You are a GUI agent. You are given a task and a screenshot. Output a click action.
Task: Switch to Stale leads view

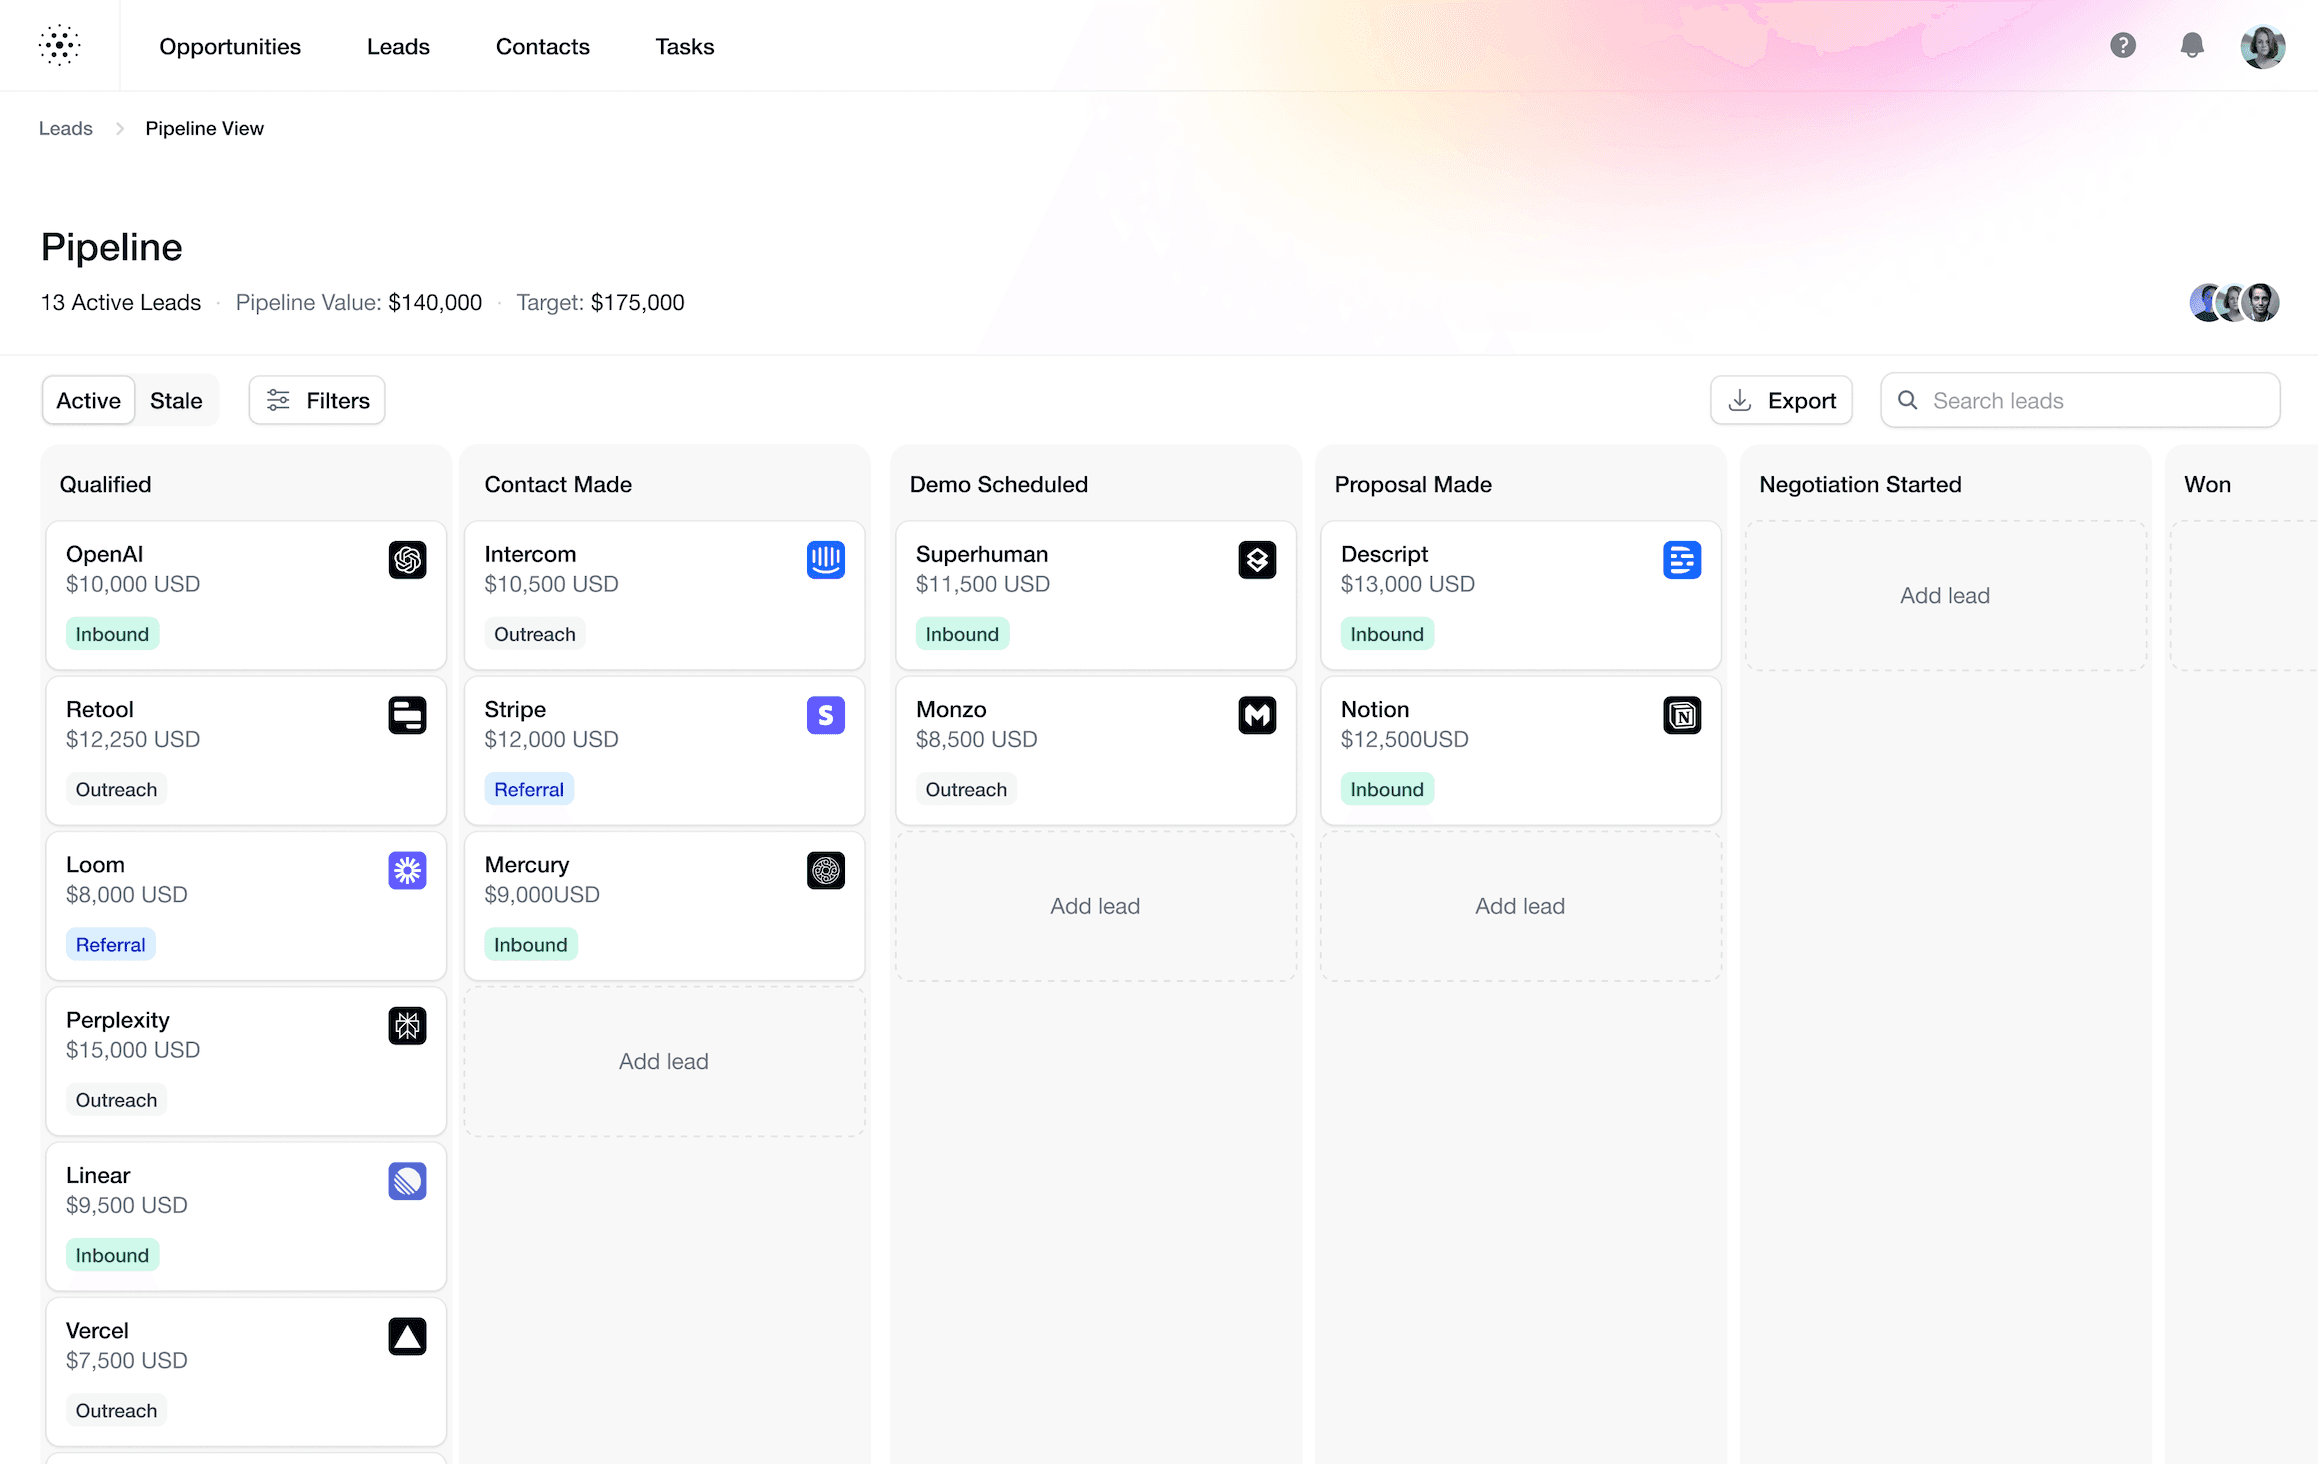(x=176, y=400)
